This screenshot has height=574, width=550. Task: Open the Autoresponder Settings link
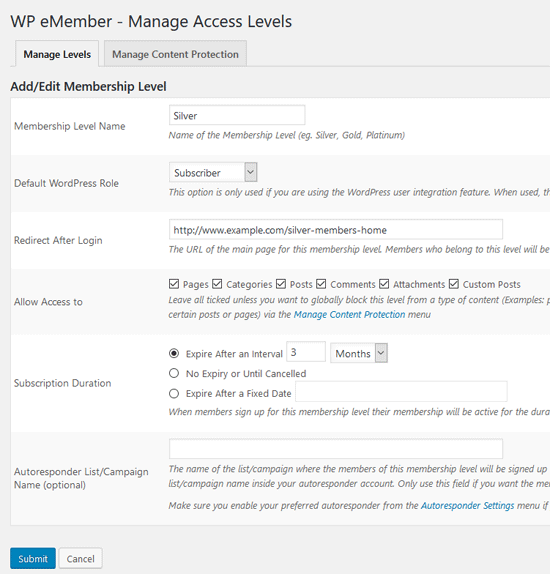pos(468,506)
